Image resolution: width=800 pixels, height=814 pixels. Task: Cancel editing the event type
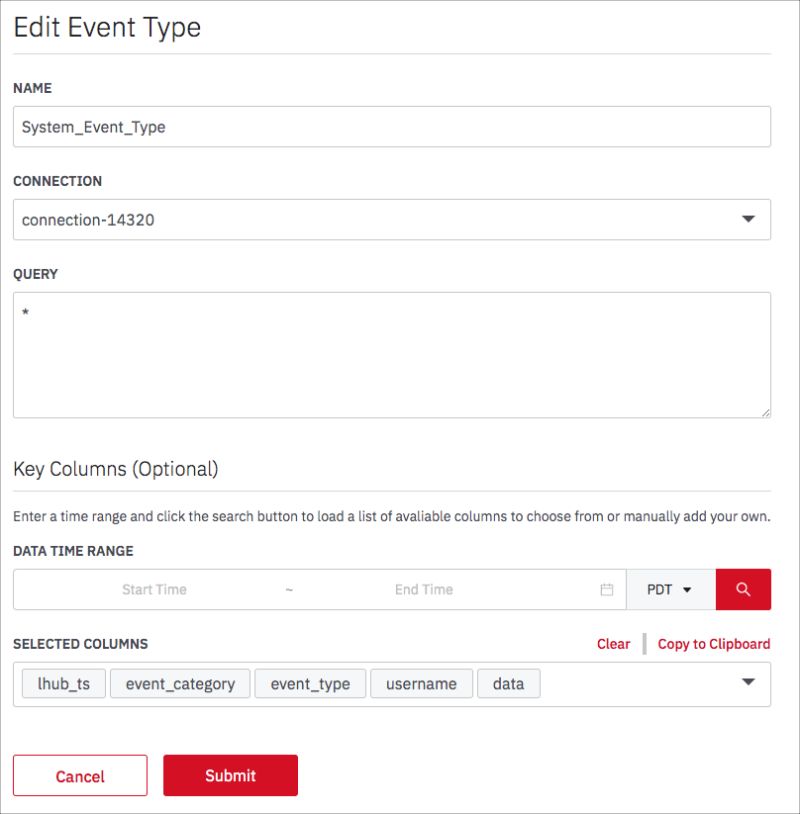[x=80, y=775]
